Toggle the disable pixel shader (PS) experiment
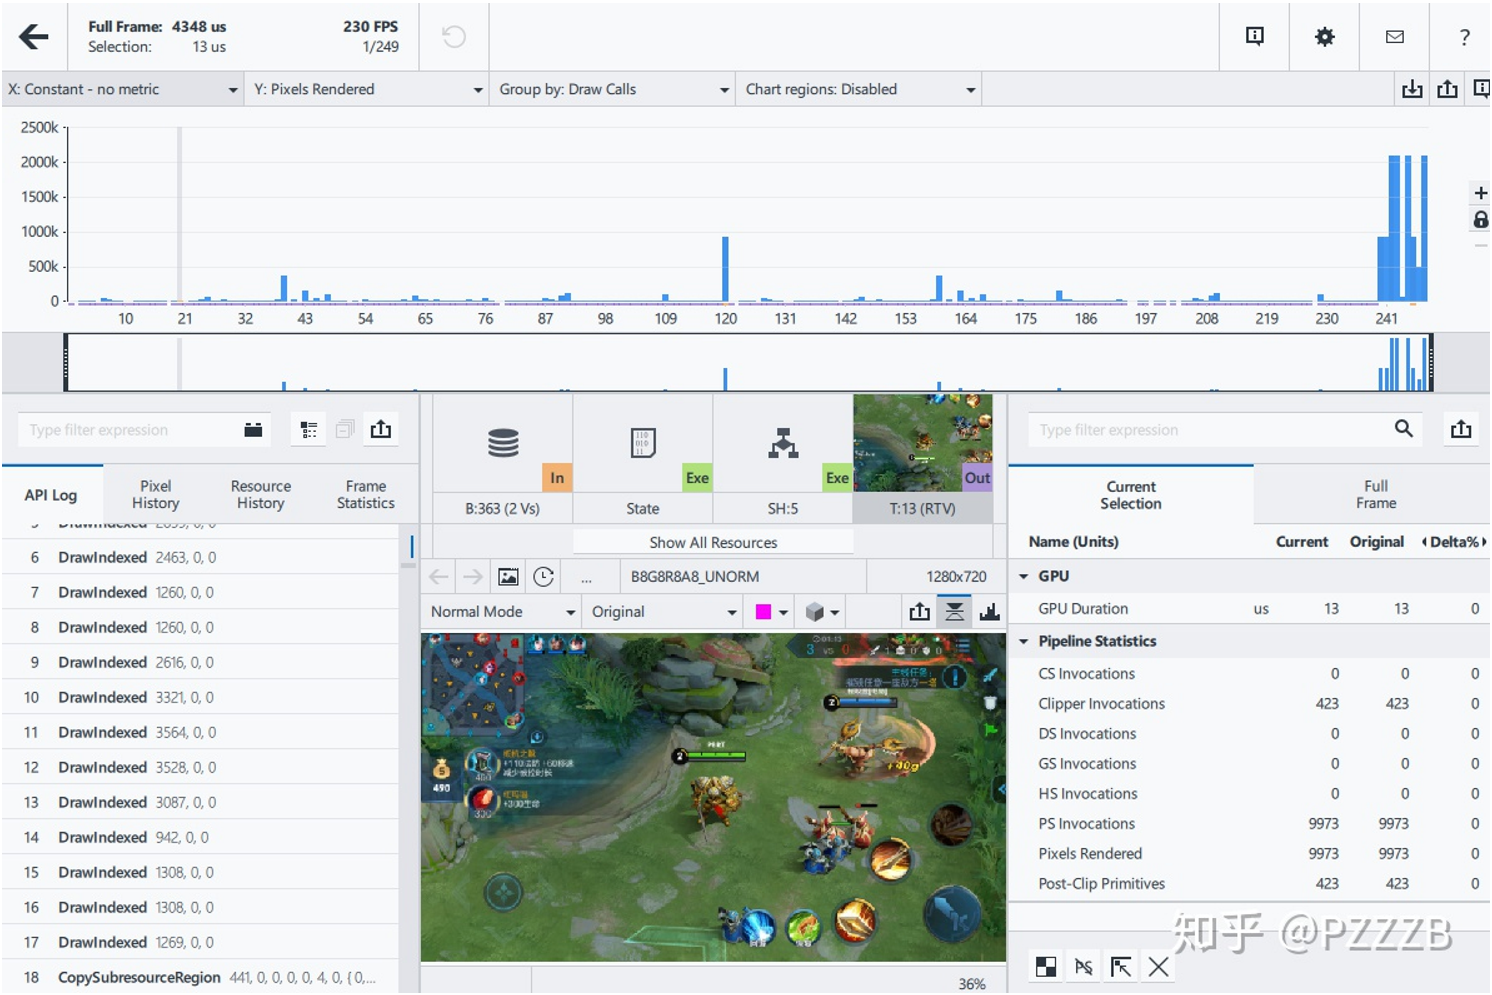The height and width of the screenshot is (995, 1492). click(1084, 967)
